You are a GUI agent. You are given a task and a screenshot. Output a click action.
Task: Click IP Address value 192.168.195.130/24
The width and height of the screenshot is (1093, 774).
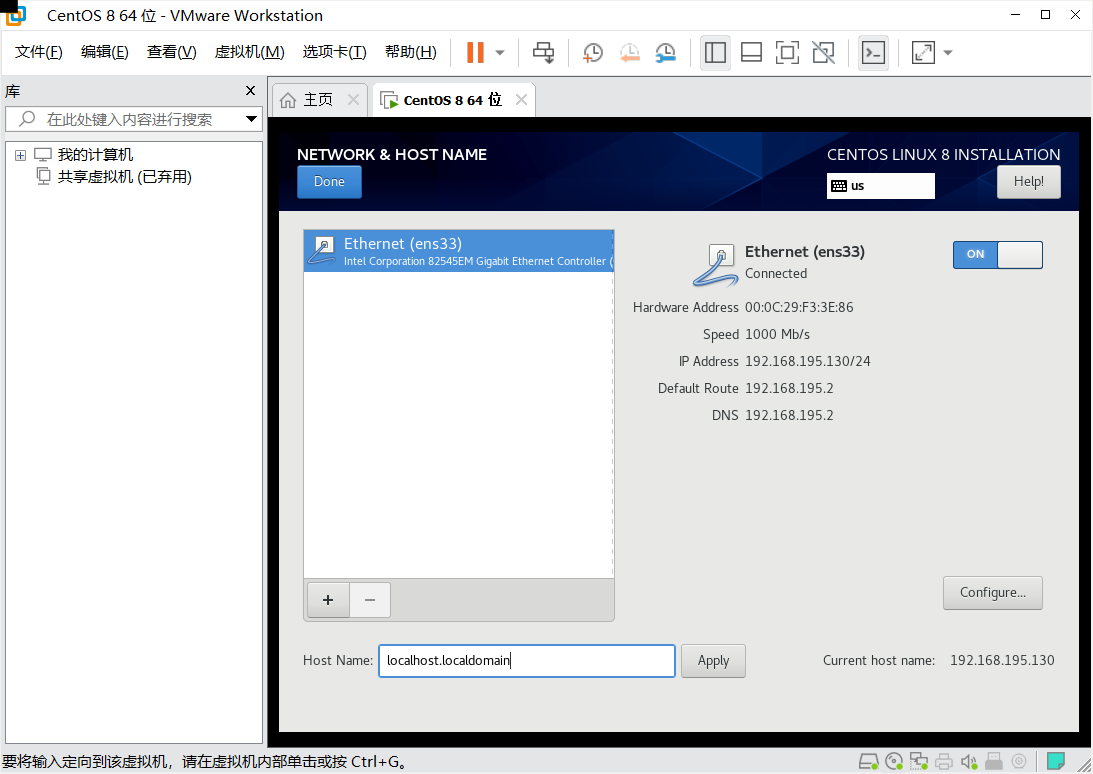point(808,361)
